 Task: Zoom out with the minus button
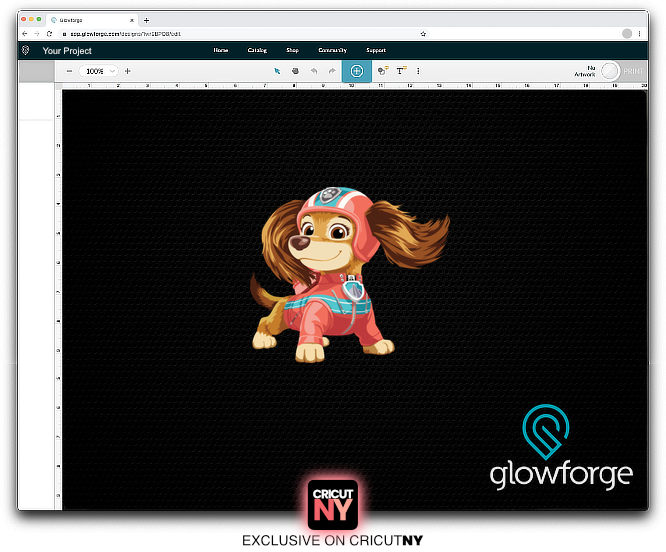click(x=69, y=71)
